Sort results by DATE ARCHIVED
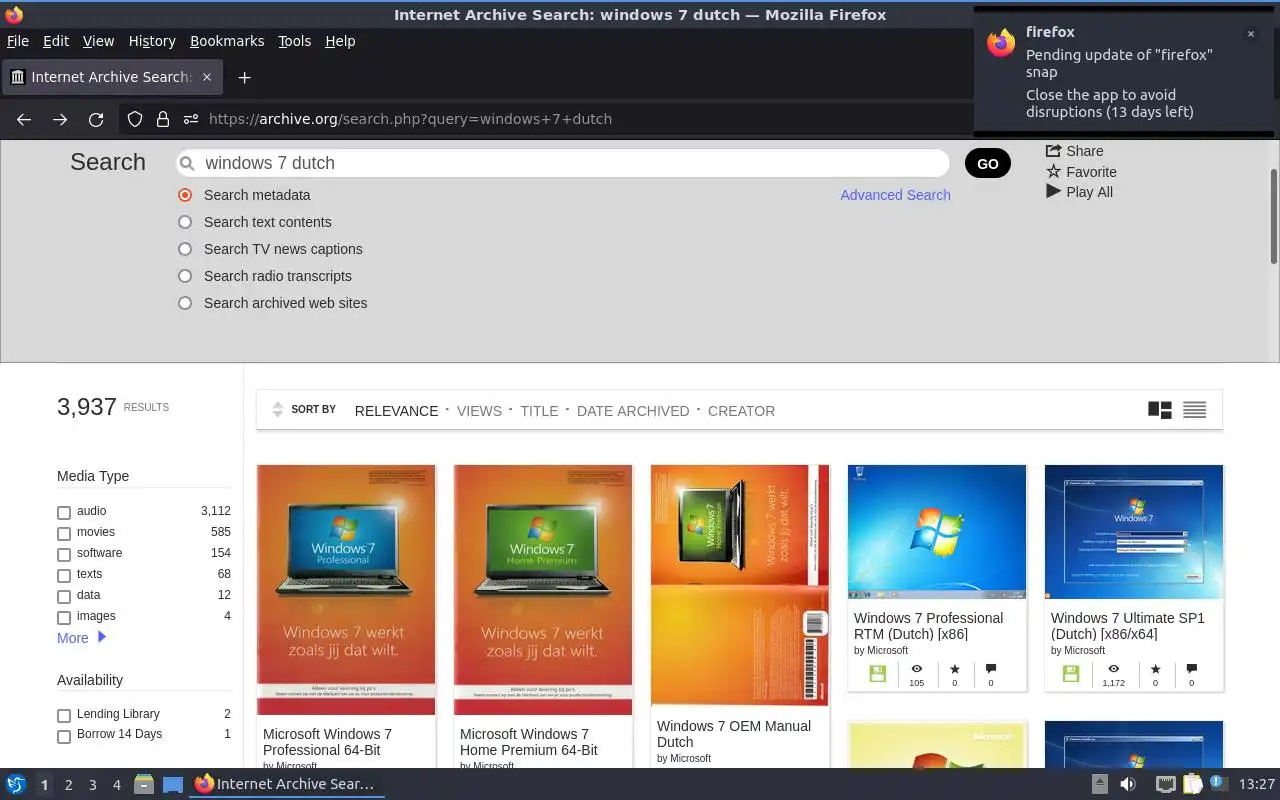This screenshot has height=800, width=1280. click(633, 411)
